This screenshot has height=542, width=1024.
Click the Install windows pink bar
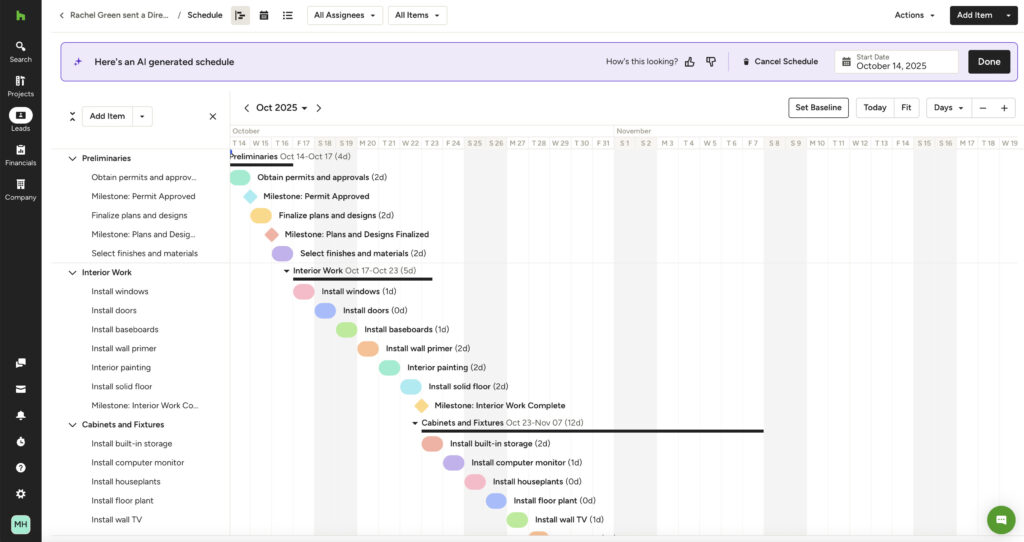pyautogui.click(x=304, y=292)
